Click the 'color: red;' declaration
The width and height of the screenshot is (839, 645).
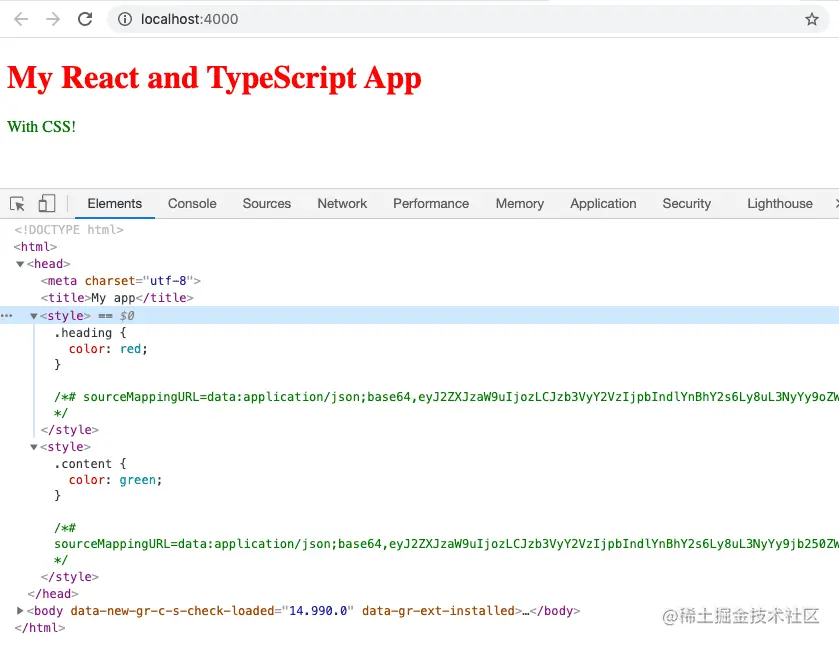(x=108, y=349)
